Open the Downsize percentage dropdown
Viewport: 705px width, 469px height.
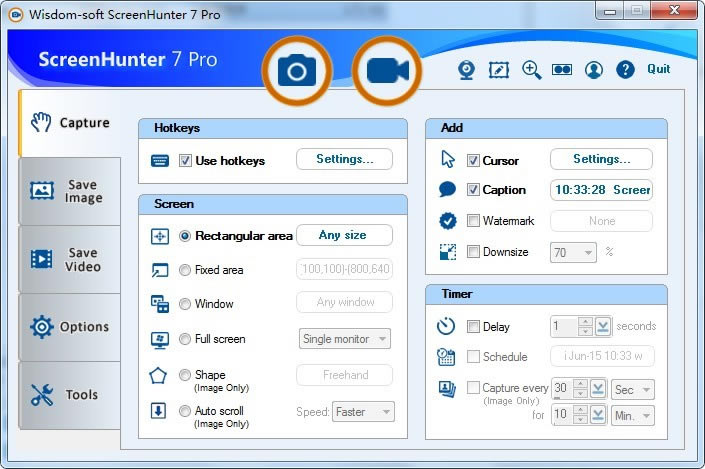574,253
